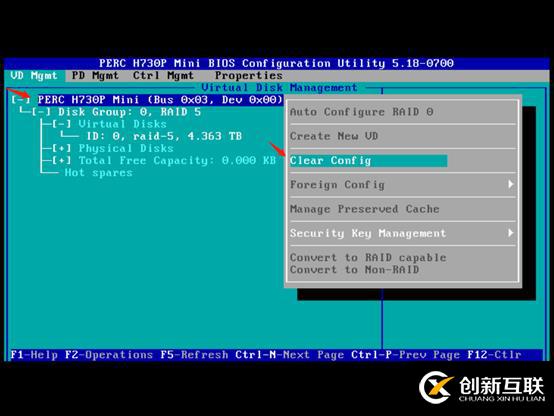Open the Properties tab
The image size is (554, 416).
point(249,76)
